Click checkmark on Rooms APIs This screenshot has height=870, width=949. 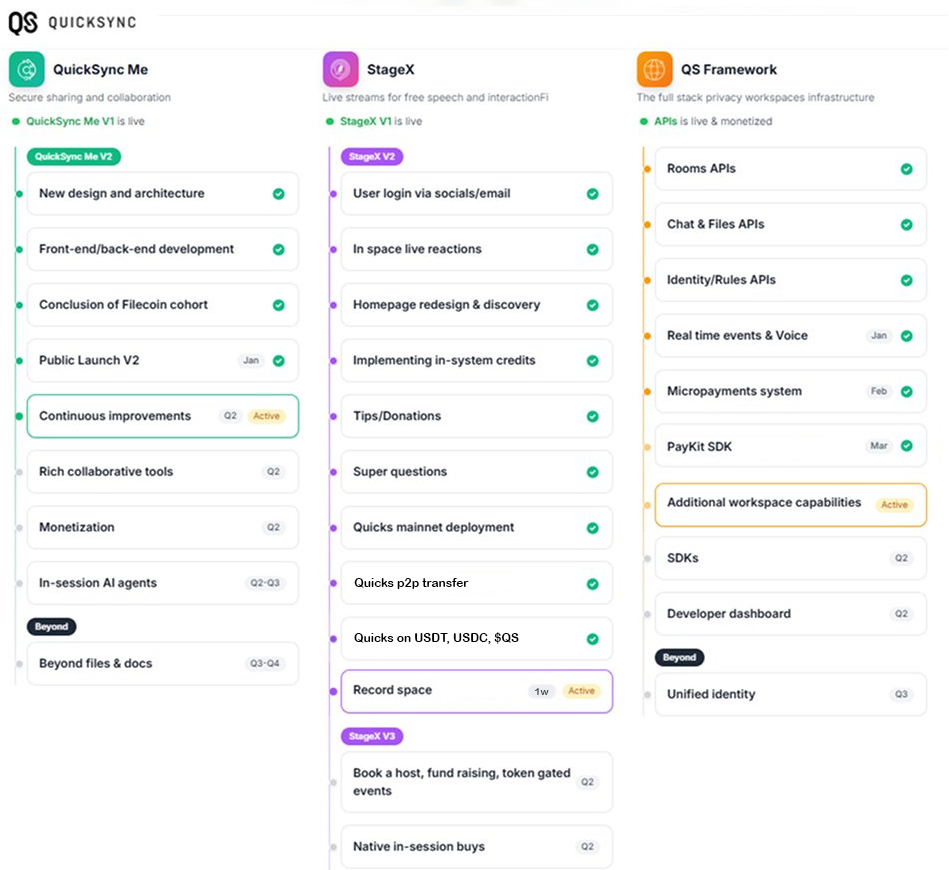907,169
